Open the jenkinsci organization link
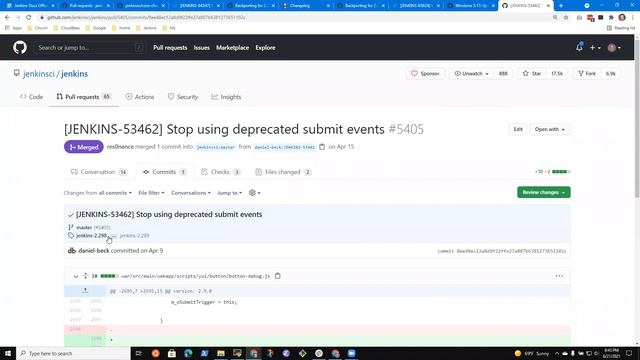Viewport: 640px width, 360px height. [x=39, y=74]
